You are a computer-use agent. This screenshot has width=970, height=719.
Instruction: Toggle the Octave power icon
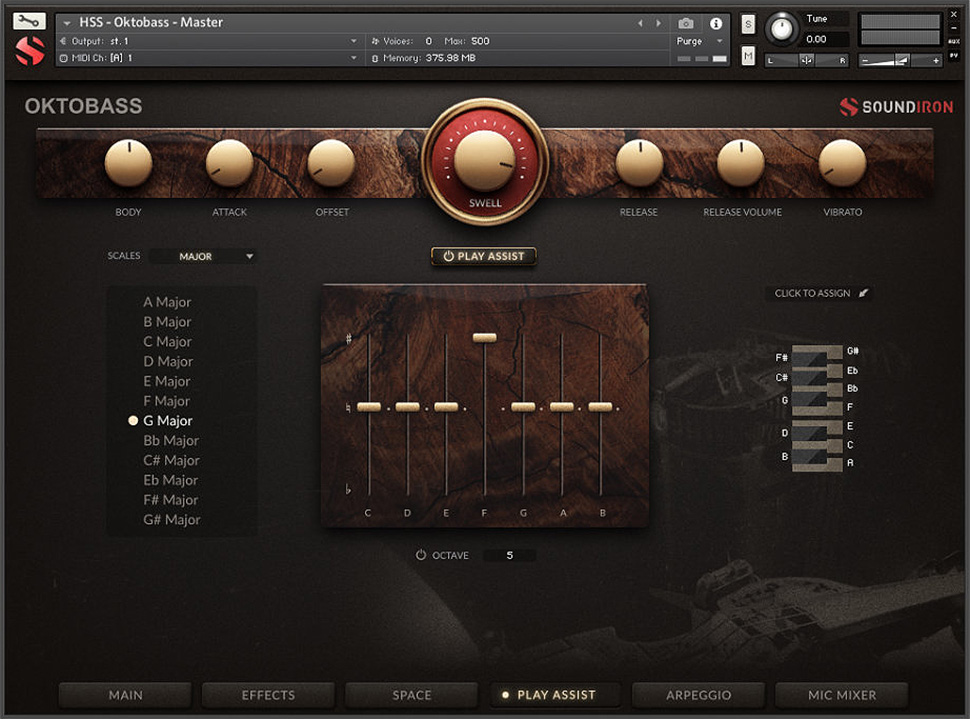coord(421,555)
